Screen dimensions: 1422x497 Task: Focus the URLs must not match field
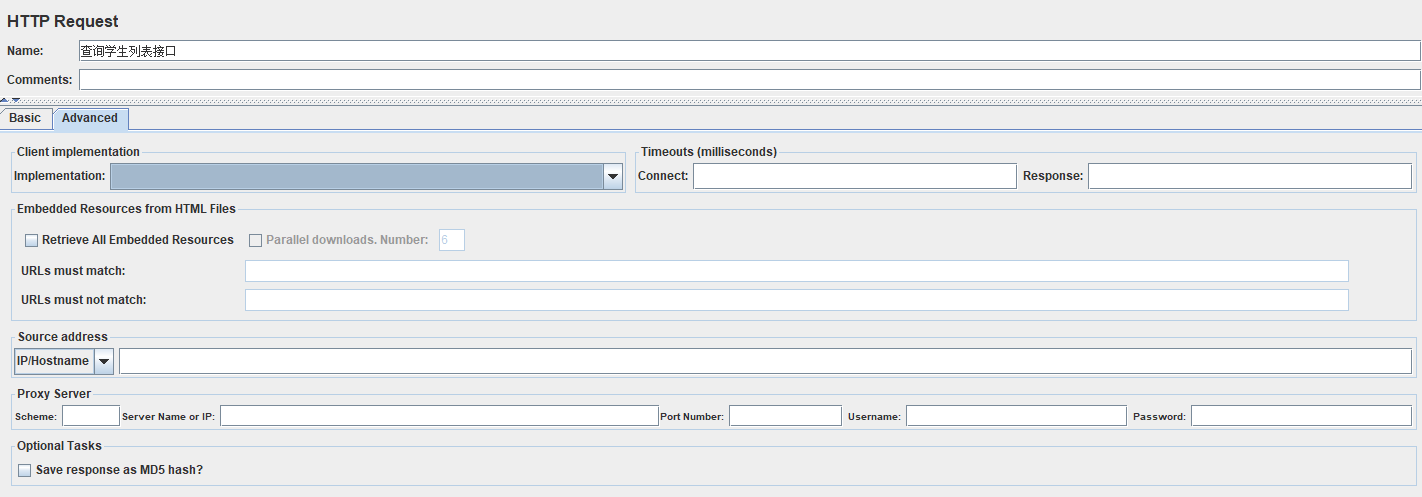[796, 300]
